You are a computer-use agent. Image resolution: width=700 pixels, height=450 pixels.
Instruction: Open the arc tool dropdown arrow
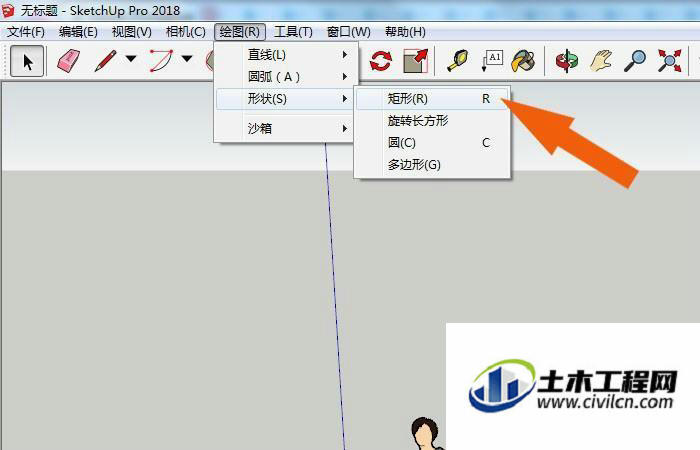click(187, 58)
